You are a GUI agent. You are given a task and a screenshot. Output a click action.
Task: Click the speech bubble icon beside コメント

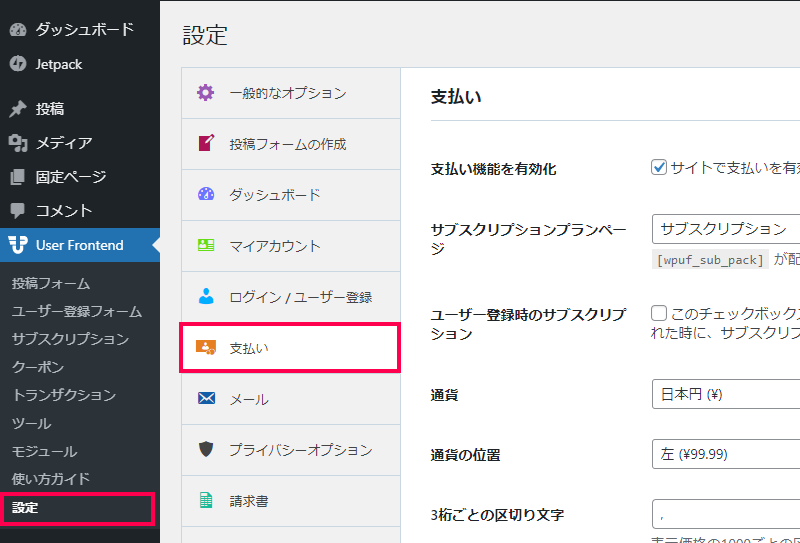(17, 211)
